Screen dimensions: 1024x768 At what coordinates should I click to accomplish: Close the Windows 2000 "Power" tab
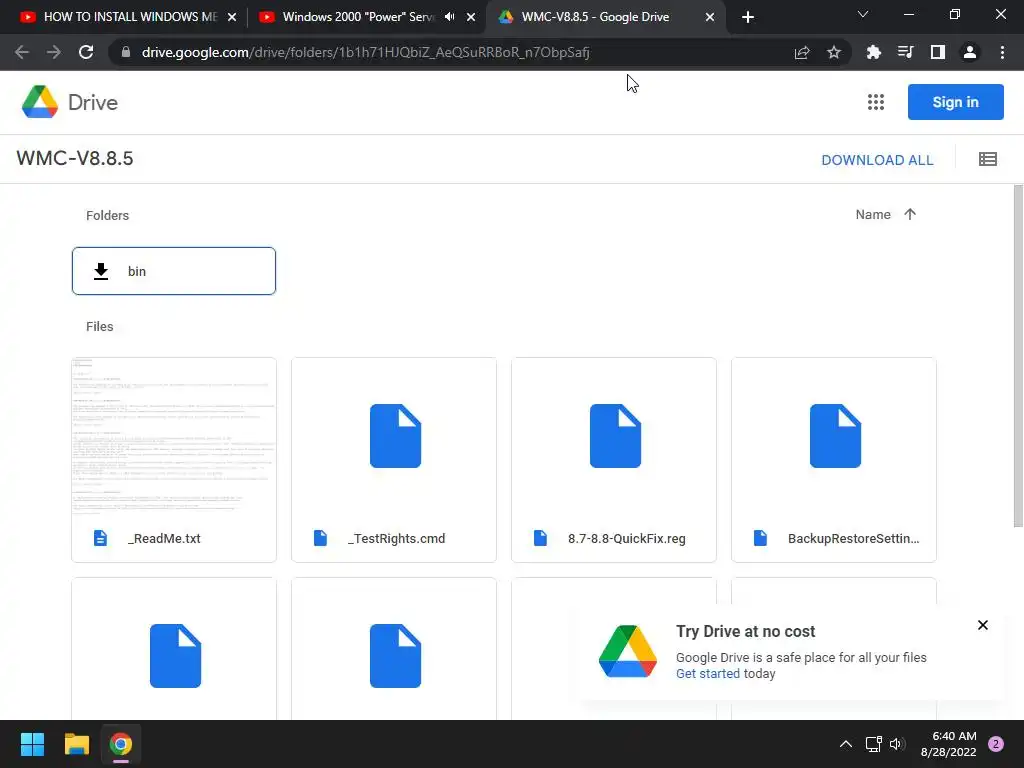[471, 17]
